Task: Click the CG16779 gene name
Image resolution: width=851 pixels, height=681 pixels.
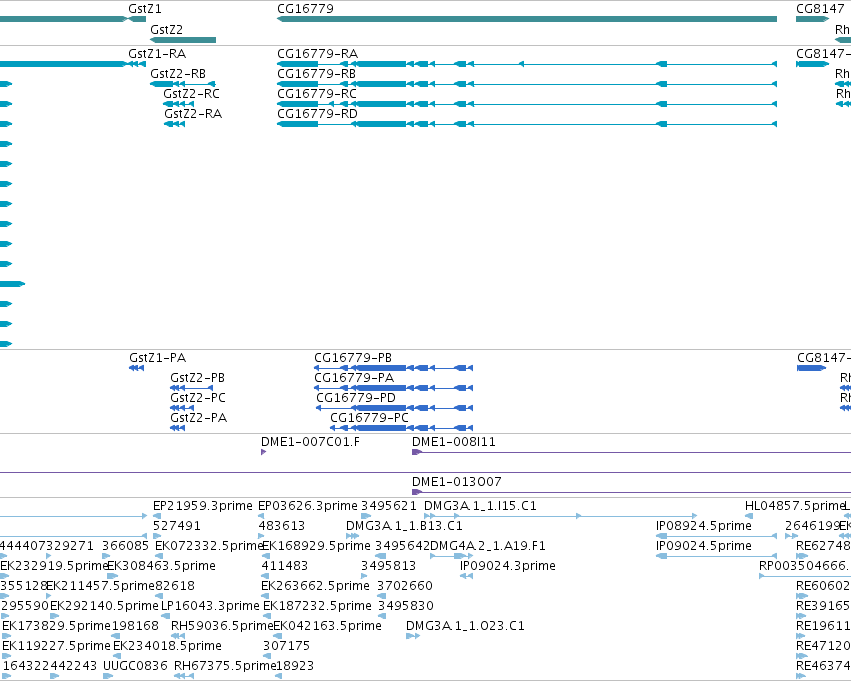Action: [x=306, y=9]
